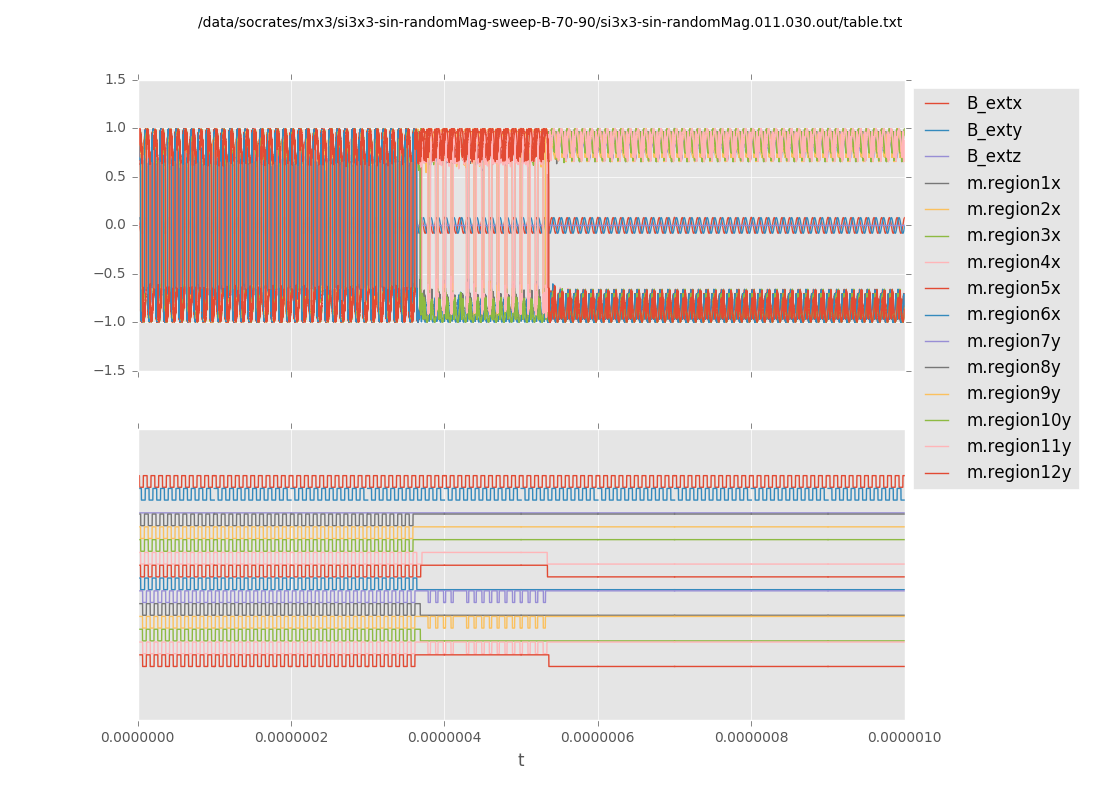
Task: Click the B_extx legend label
Action: [x=993, y=103]
